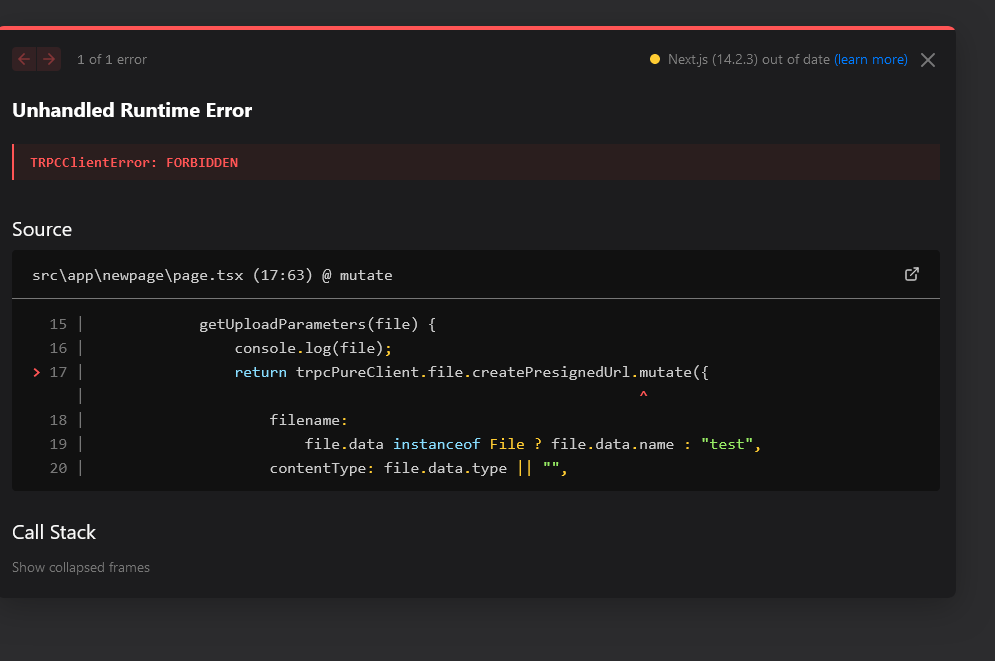Viewport: 995px width, 661px height.
Task: Click the 'Next.js (14.2.3) out of date' text
Action: [x=748, y=60]
